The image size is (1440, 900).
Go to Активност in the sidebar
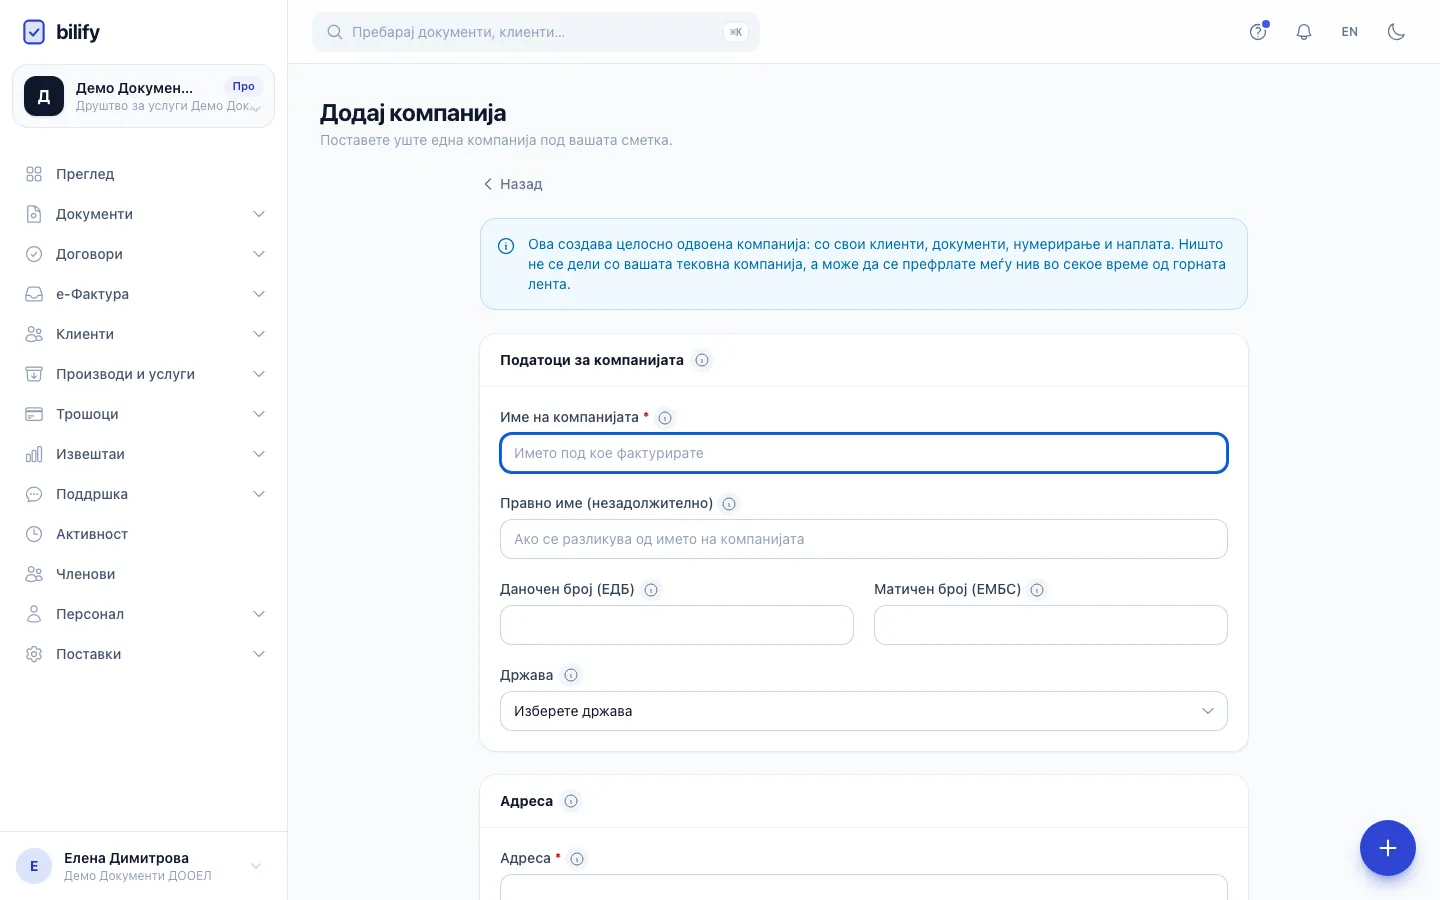pos(143,534)
